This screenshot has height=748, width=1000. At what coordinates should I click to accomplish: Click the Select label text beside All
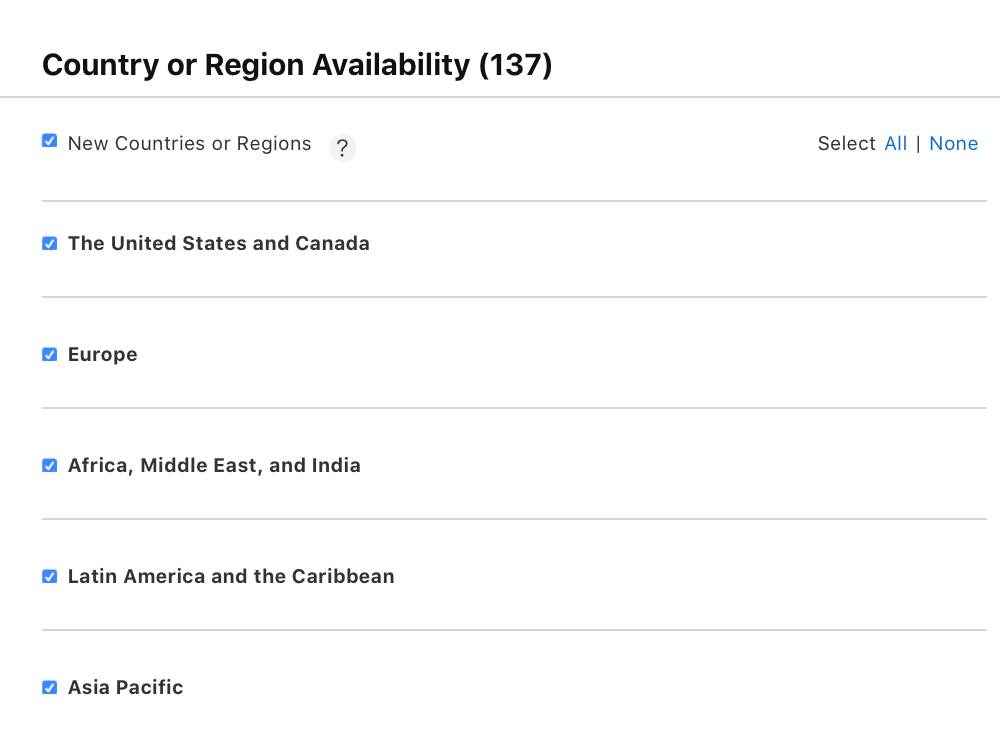846,143
